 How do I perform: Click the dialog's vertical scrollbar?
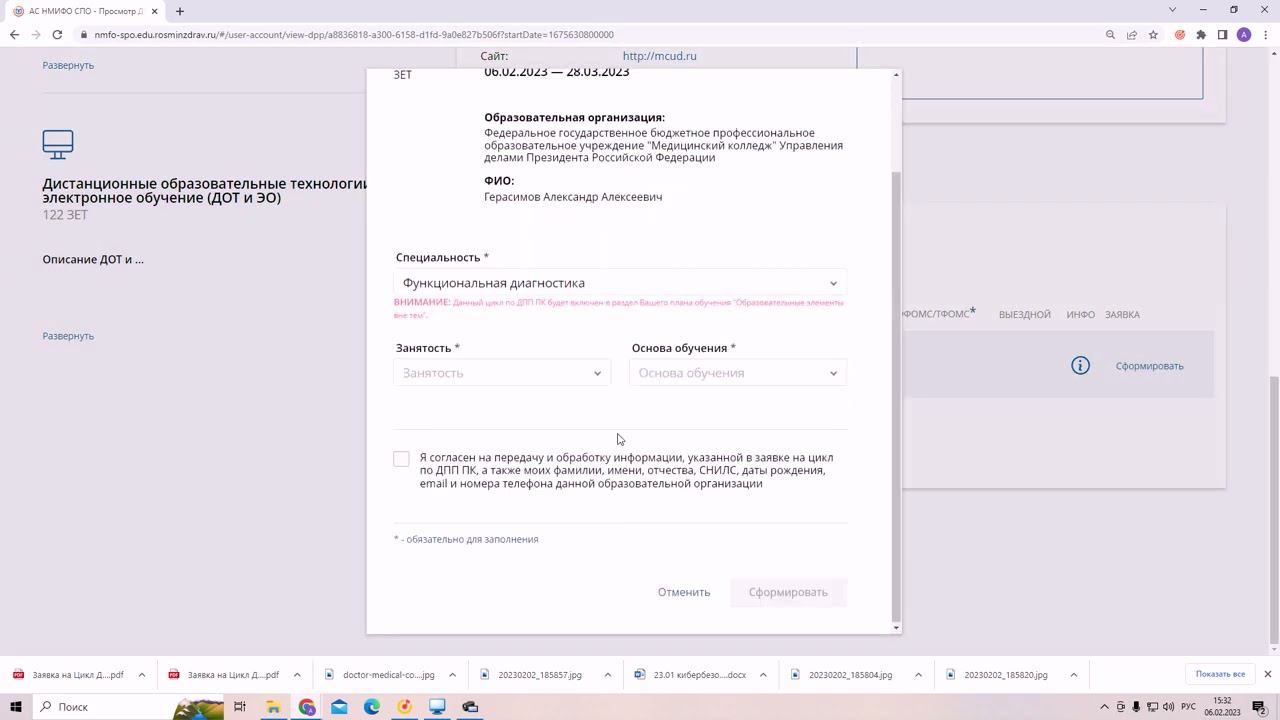point(896,395)
